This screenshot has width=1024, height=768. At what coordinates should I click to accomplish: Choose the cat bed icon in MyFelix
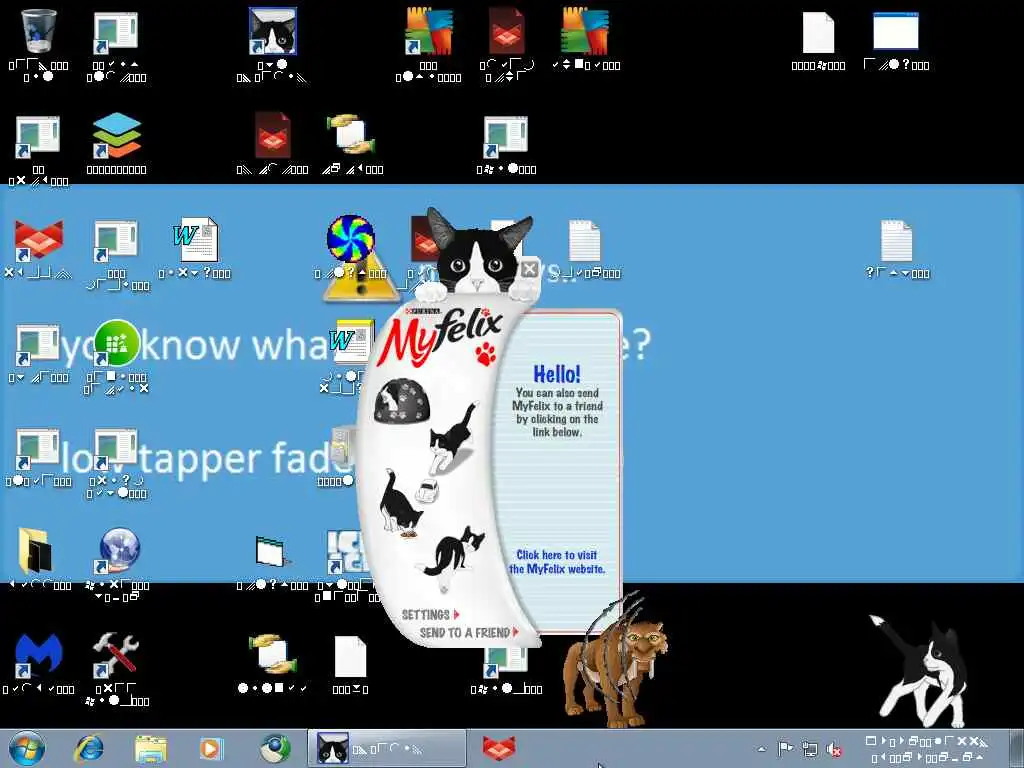(401, 401)
